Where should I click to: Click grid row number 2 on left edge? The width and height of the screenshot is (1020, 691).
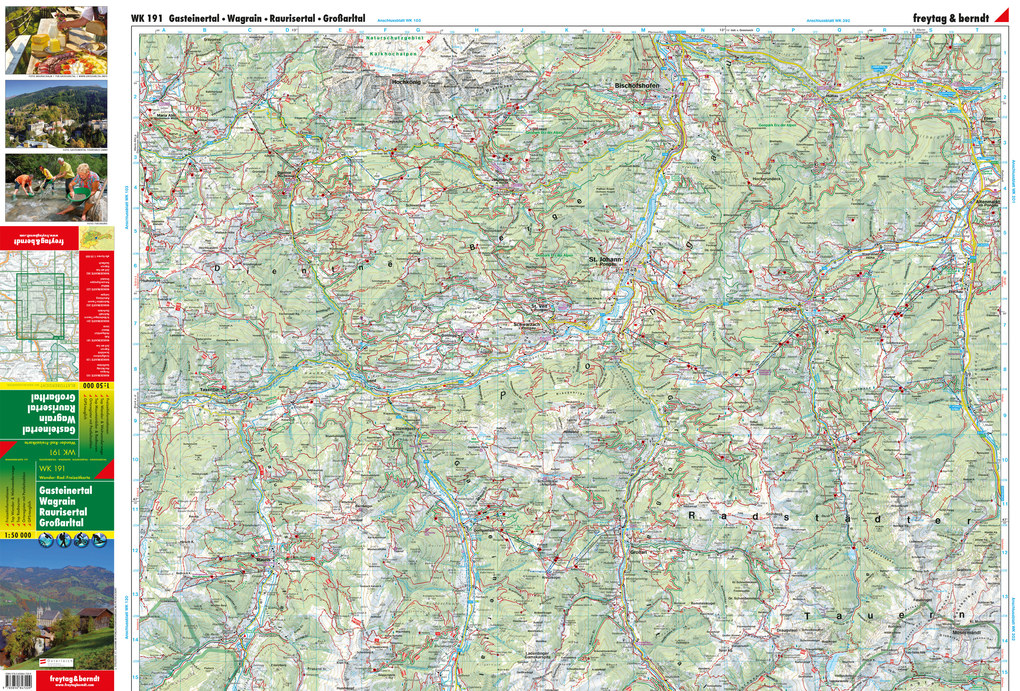[x=135, y=98]
